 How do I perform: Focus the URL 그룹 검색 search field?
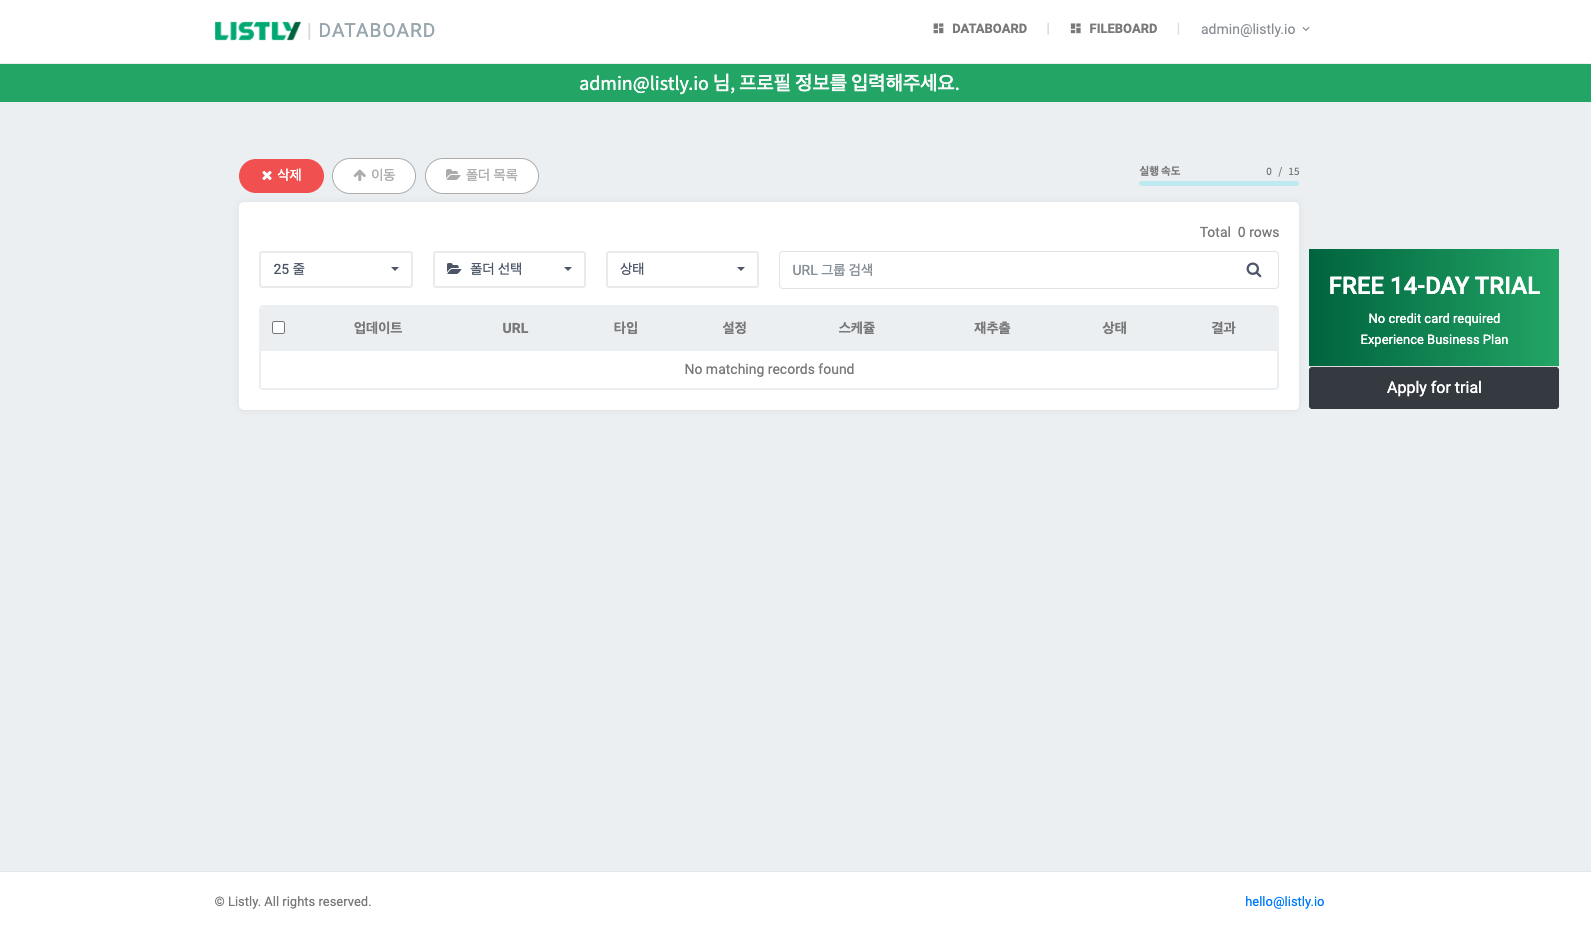coord(1010,270)
